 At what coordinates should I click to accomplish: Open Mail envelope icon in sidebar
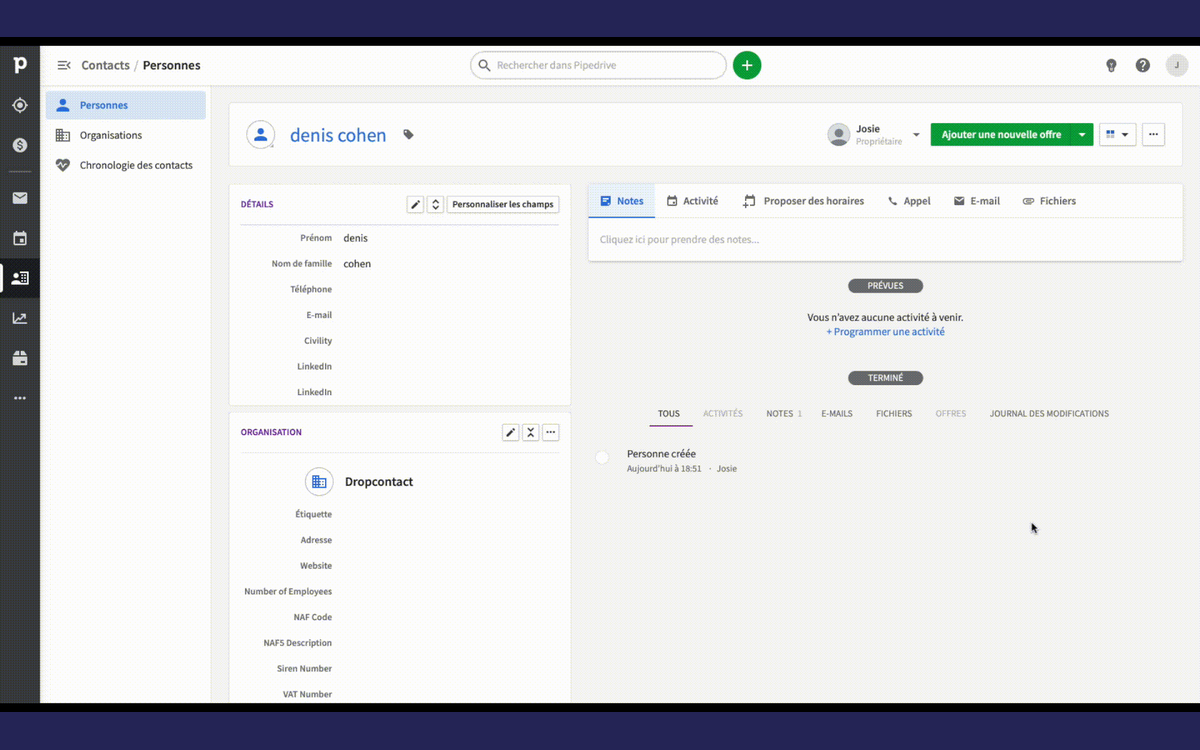[x=20, y=198]
